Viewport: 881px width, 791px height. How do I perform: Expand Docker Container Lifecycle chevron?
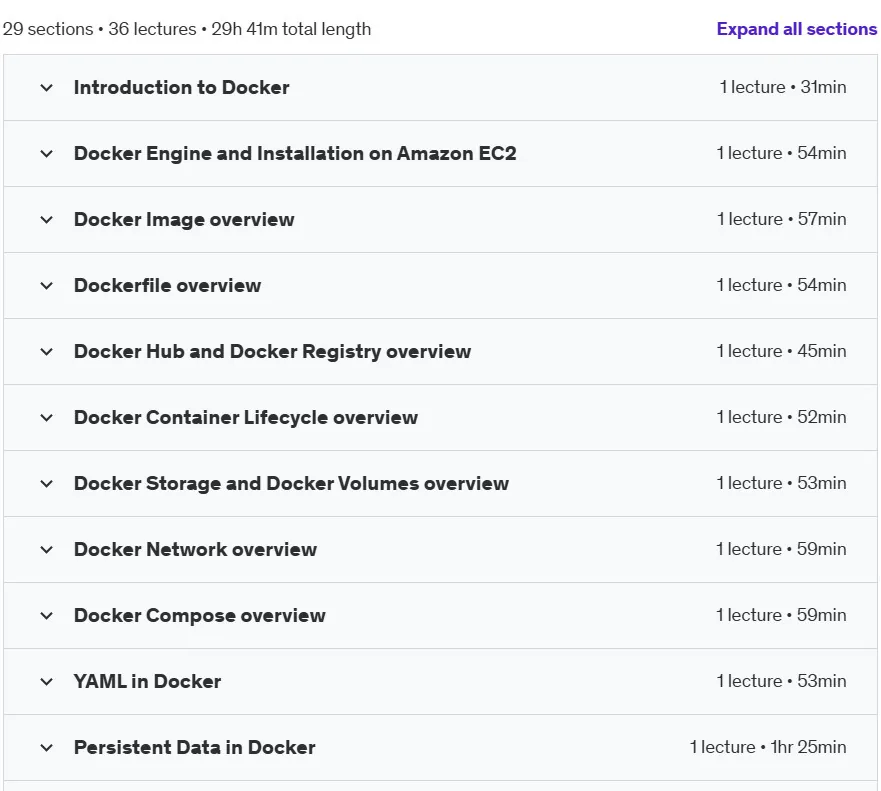[47, 417]
